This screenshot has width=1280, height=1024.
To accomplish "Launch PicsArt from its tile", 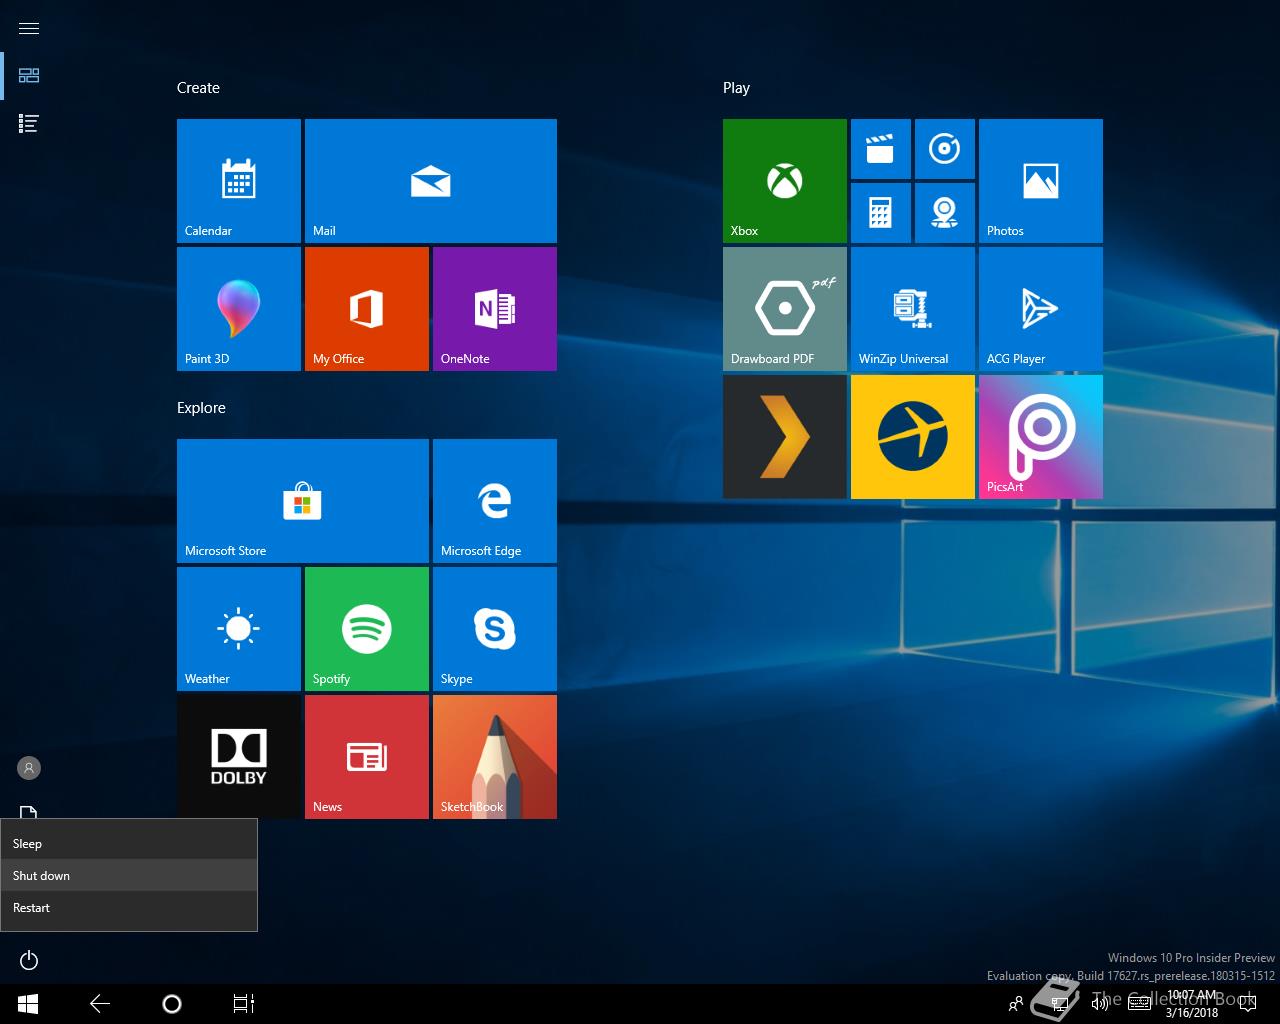I will (x=1041, y=437).
